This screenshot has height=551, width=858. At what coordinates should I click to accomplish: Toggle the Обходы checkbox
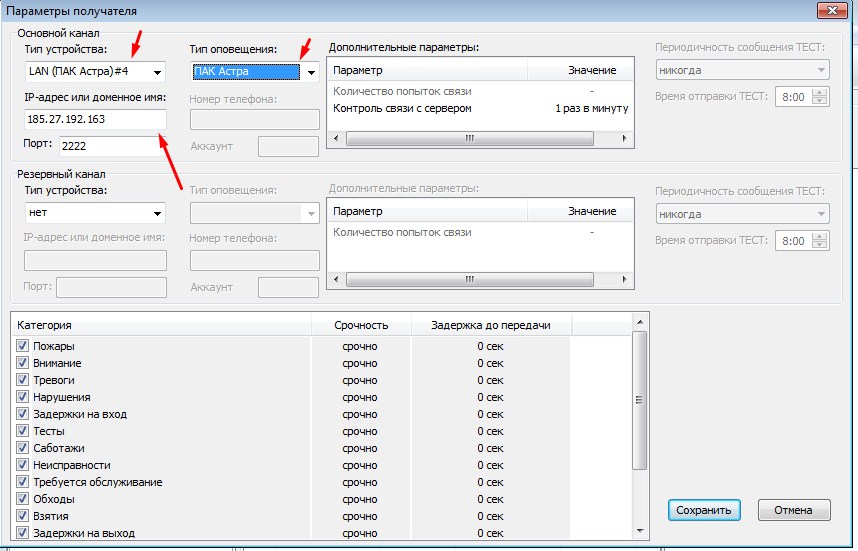pos(22,498)
